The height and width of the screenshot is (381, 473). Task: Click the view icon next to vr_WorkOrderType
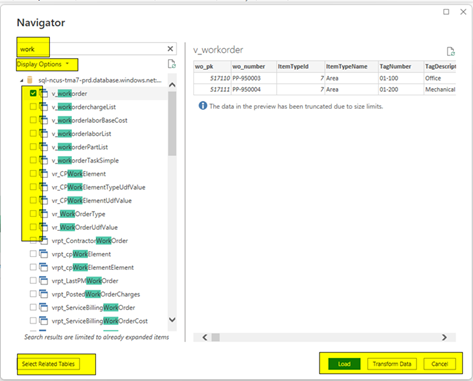pyautogui.click(x=43, y=214)
